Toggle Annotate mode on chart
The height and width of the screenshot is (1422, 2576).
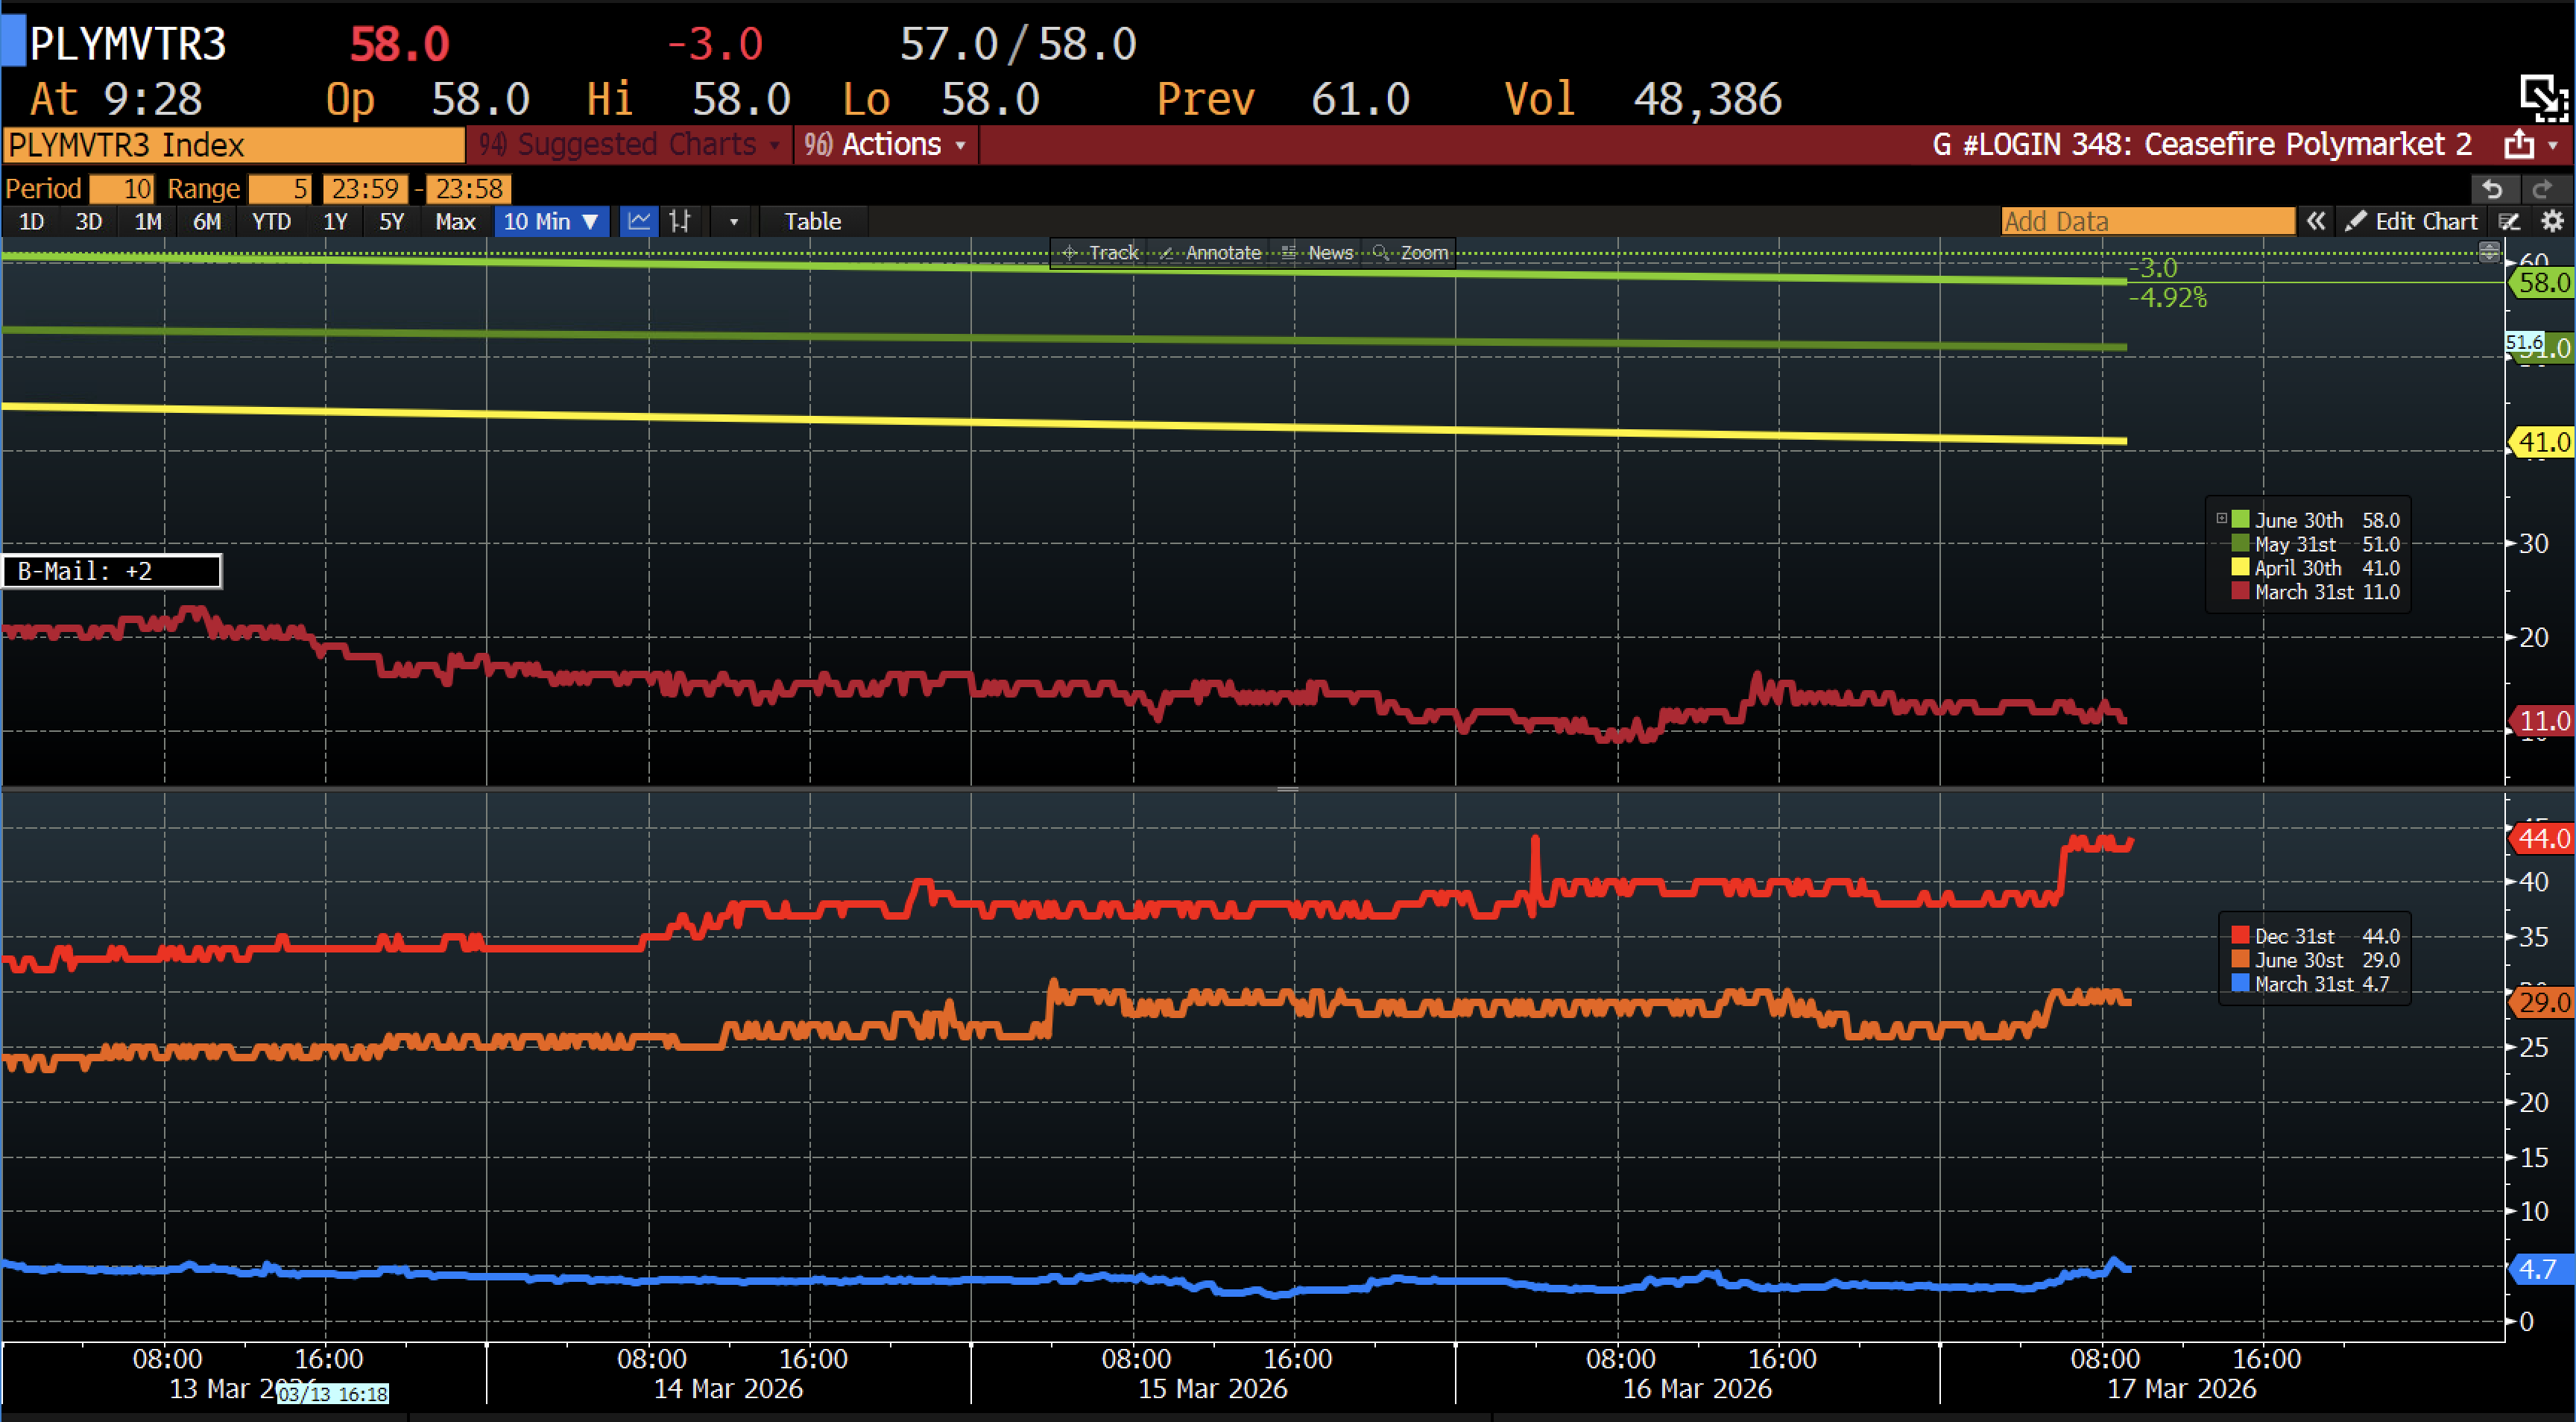pos(1211,253)
